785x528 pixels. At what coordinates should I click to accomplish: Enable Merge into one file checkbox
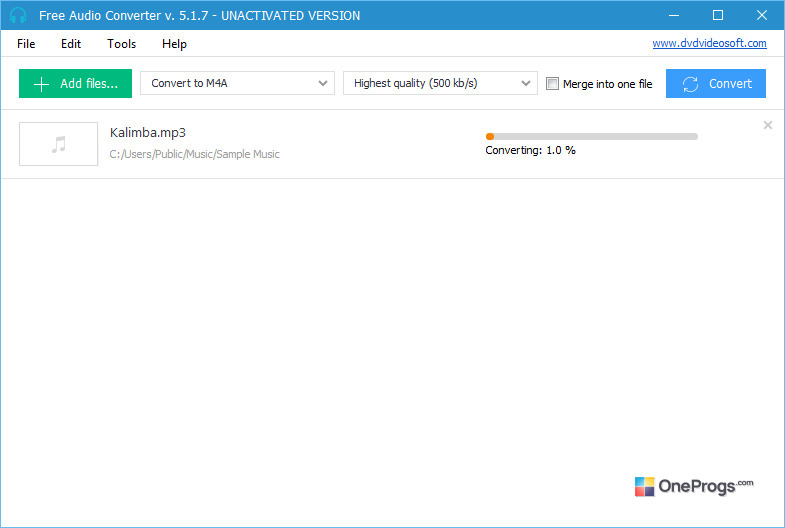[x=552, y=84]
